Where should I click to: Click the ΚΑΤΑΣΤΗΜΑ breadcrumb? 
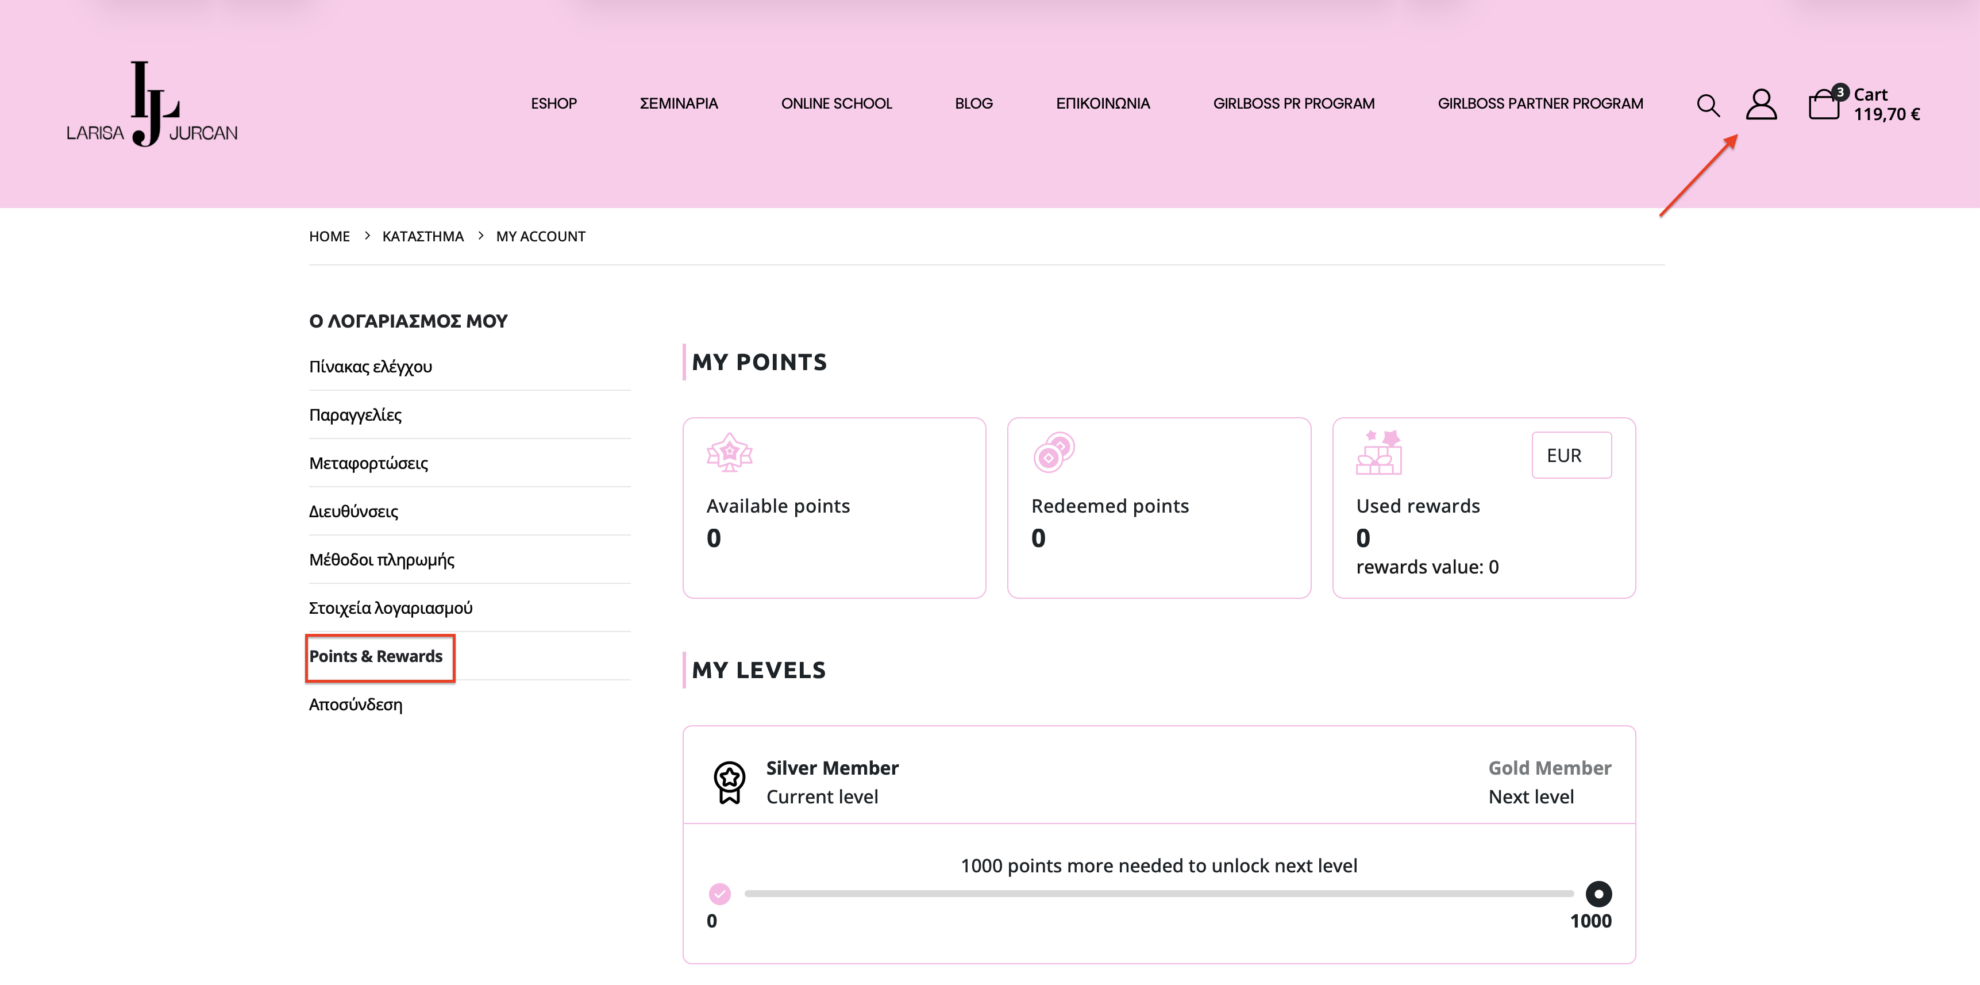(x=423, y=236)
